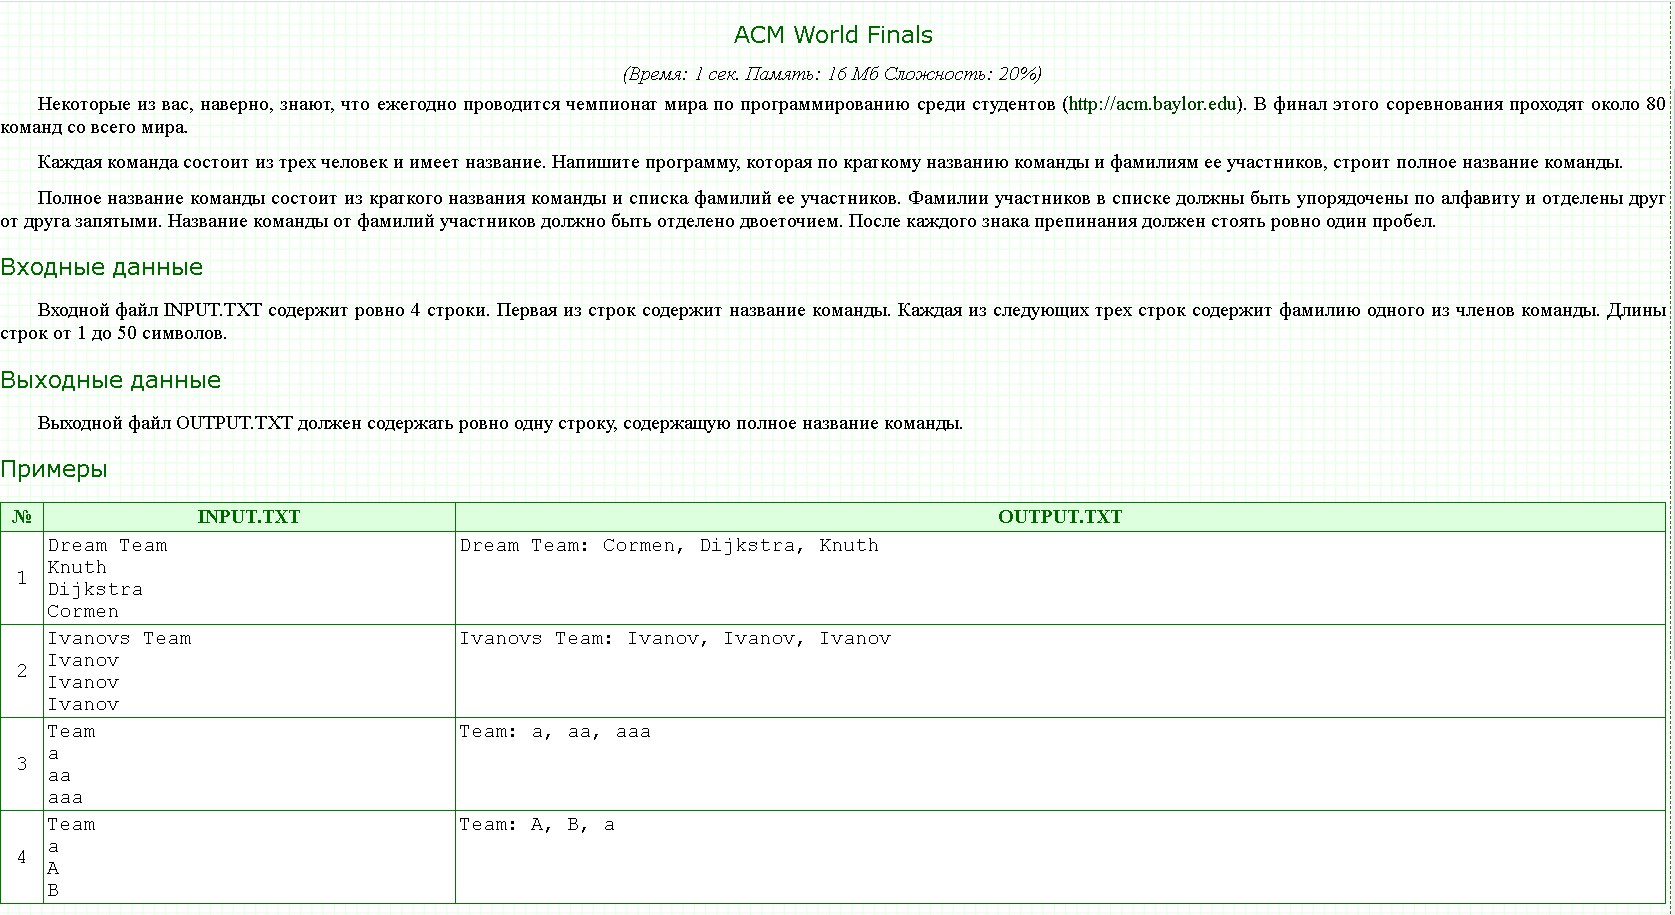The height and width of the screenshot is (915, 1675).
Task: Click the ACM World Finals title
Action: click(x=833, y=35)
